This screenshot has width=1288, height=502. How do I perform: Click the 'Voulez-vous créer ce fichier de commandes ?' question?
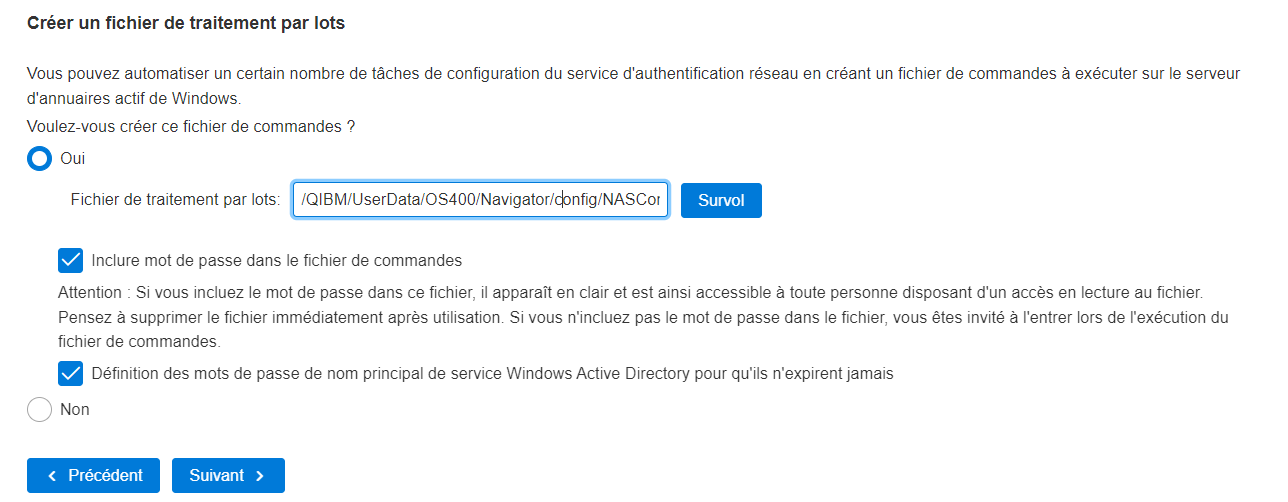(191, 127)
